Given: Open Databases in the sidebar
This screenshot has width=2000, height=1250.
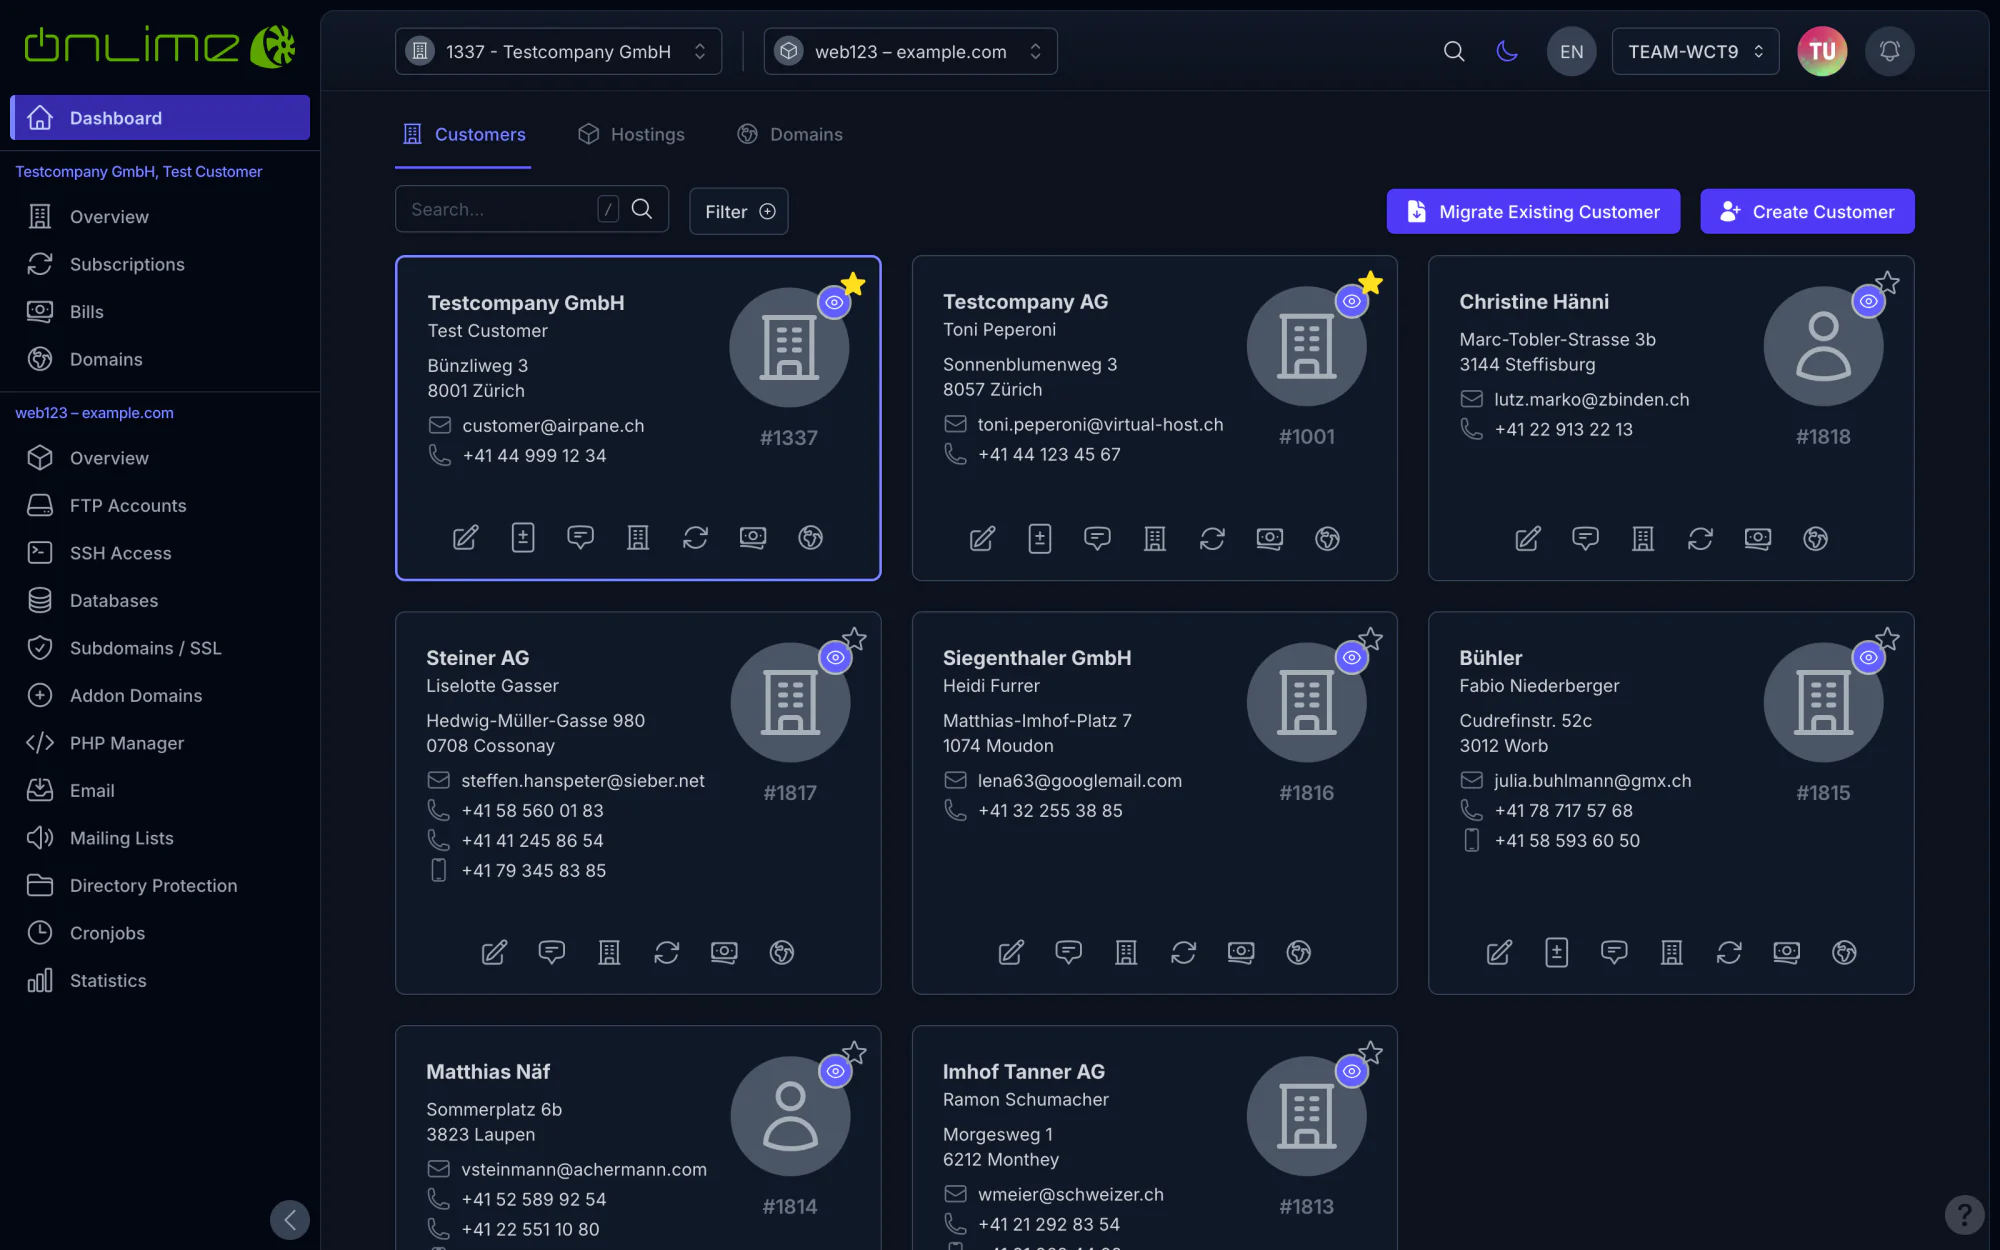Looking at the screenshot, I should coord(160,601).
